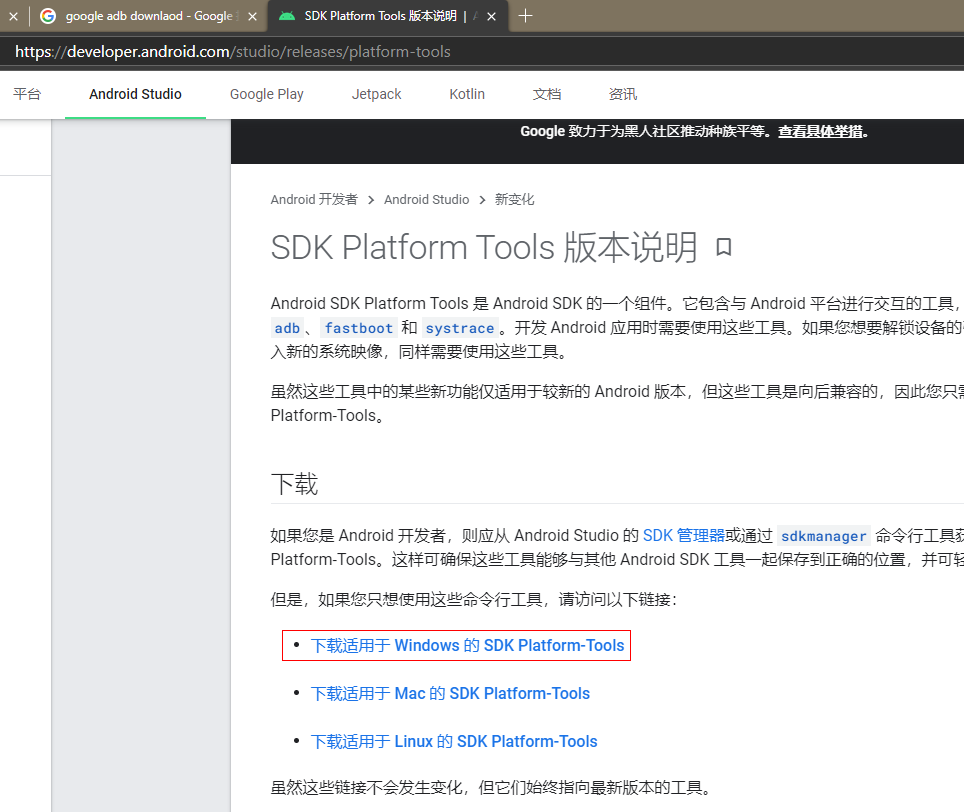Download SDK Platform-Tools for Mac
The image size is (964, 812).
(450, 694)
